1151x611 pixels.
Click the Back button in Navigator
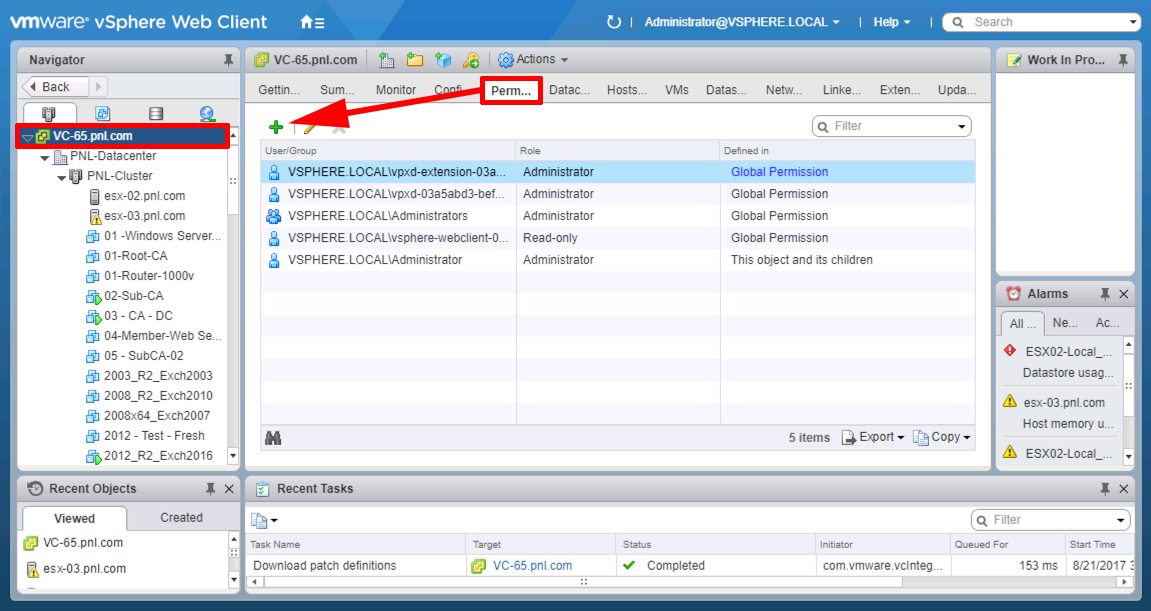[x=55, y=87]
